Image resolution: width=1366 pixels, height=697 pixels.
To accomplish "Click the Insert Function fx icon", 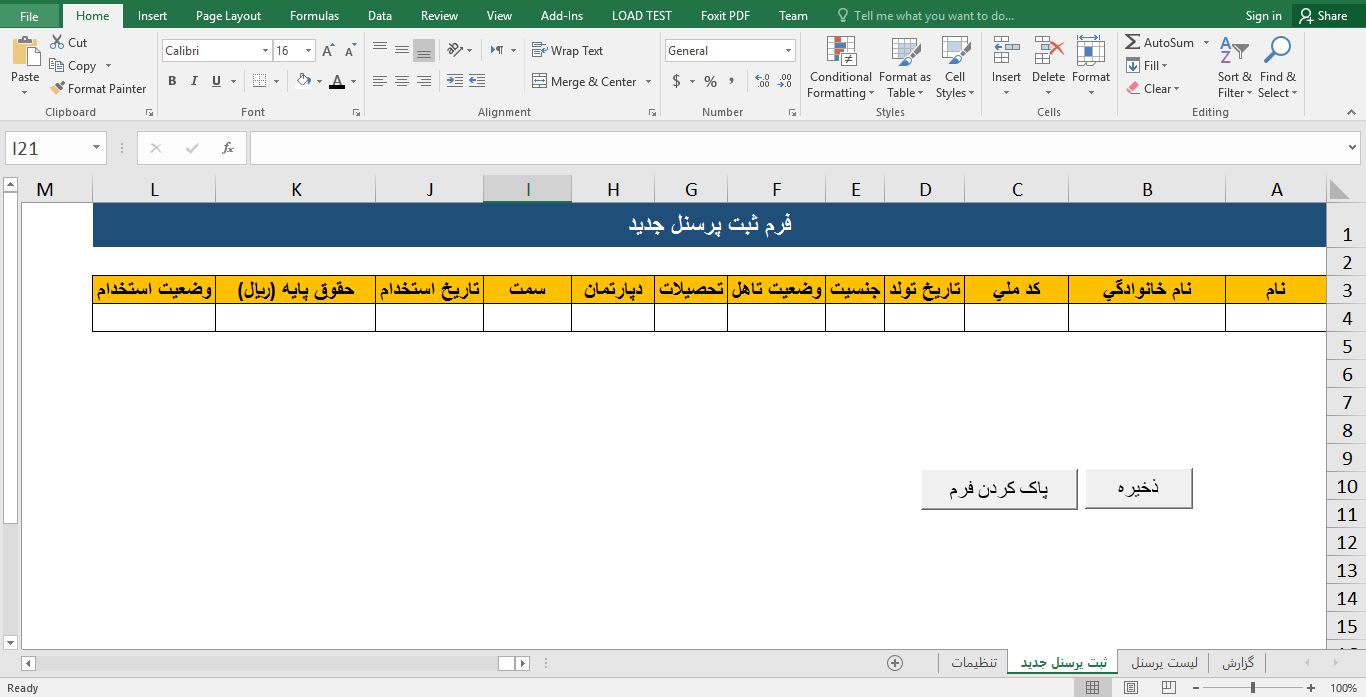I will (228, 148).
